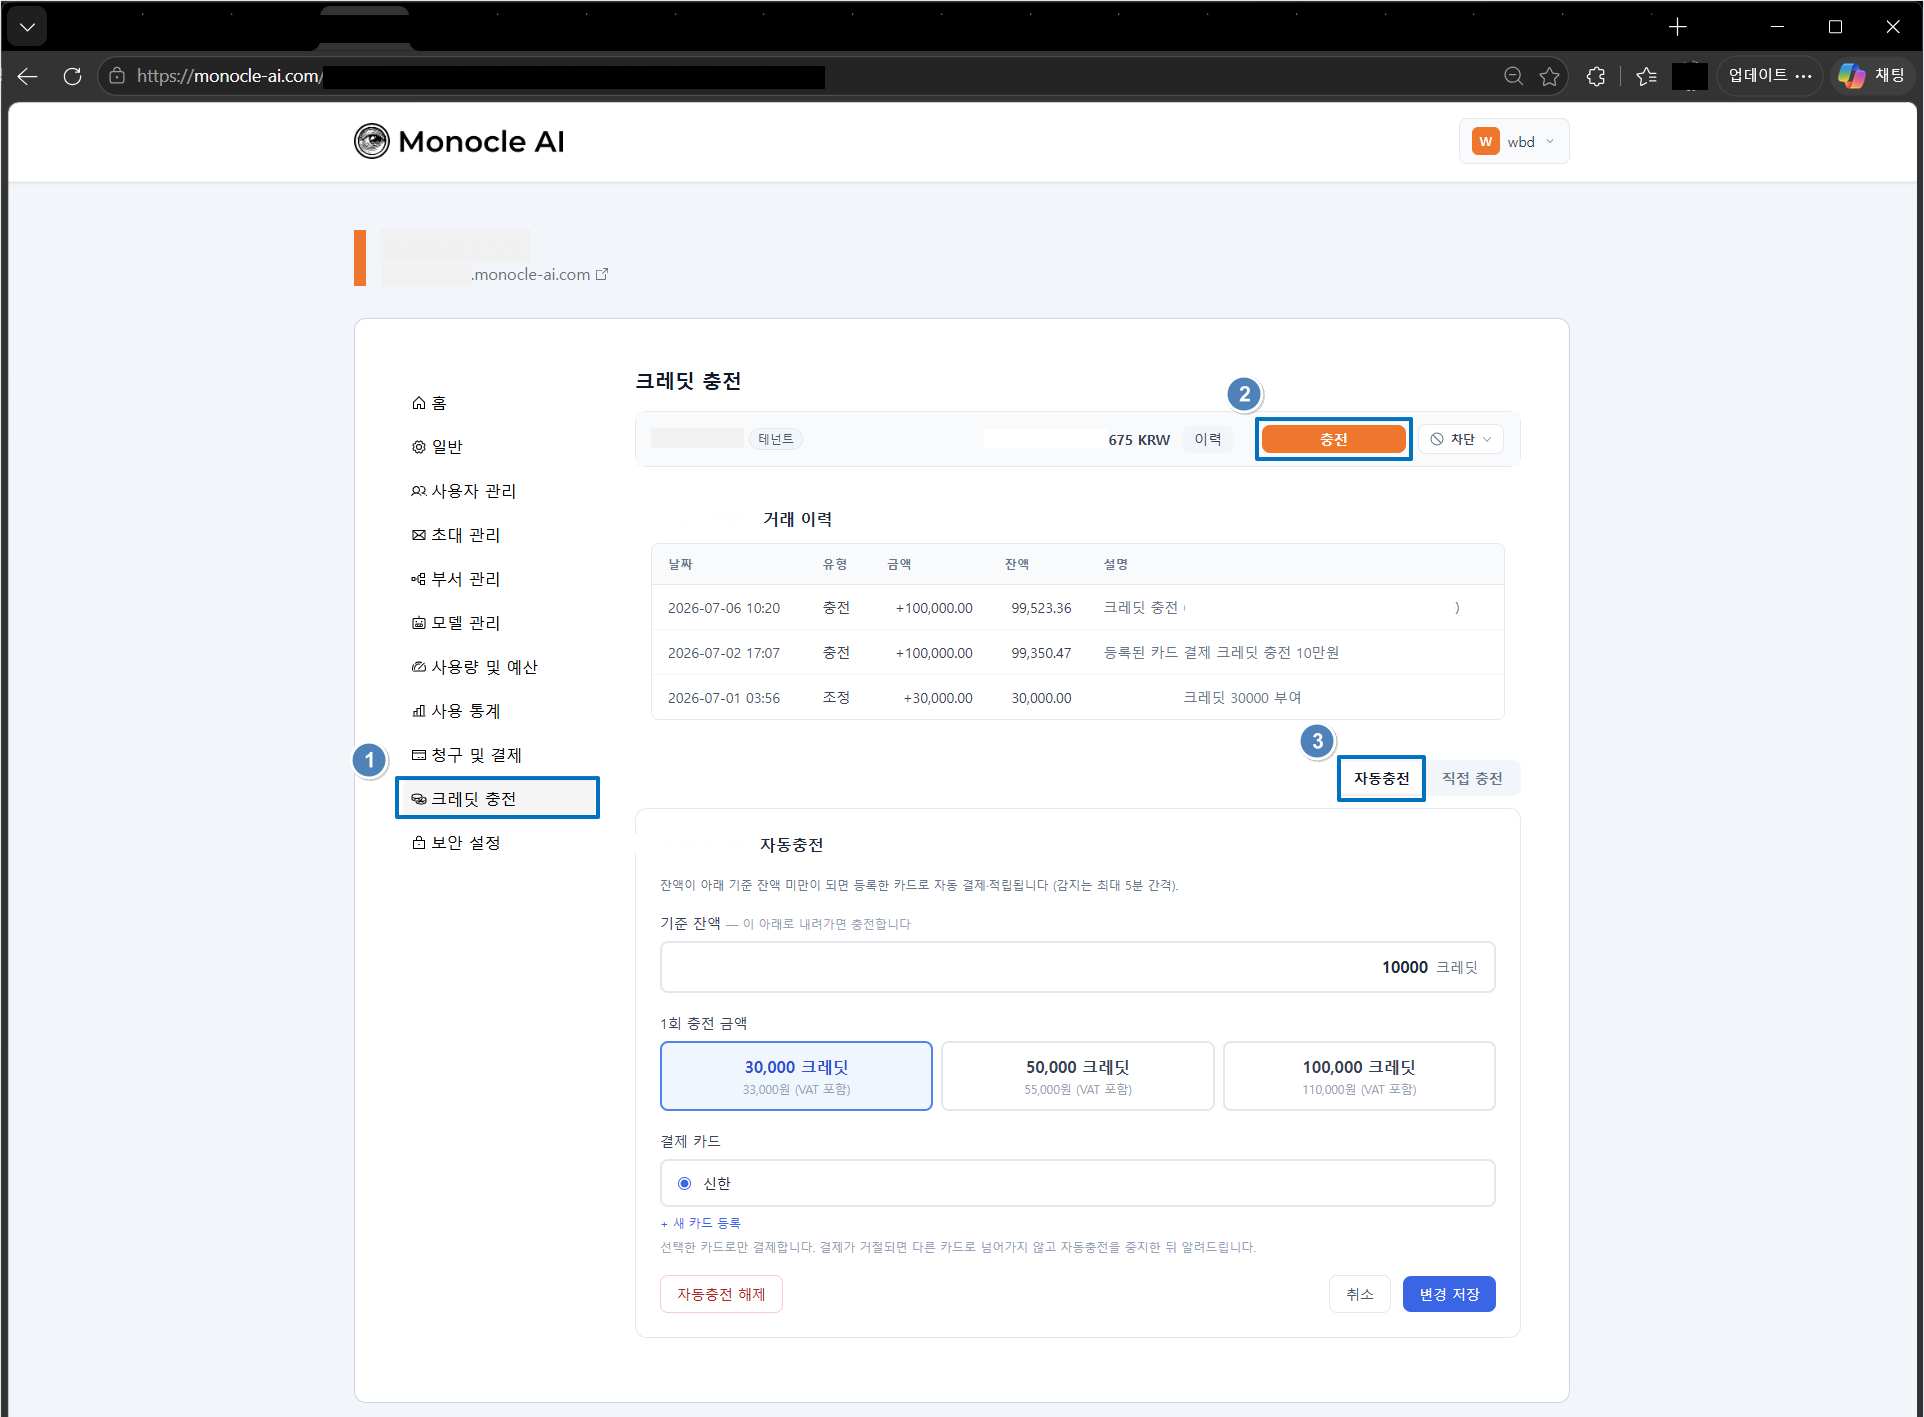Click the zoom magnifier icon in address bar

point(1513,76)
